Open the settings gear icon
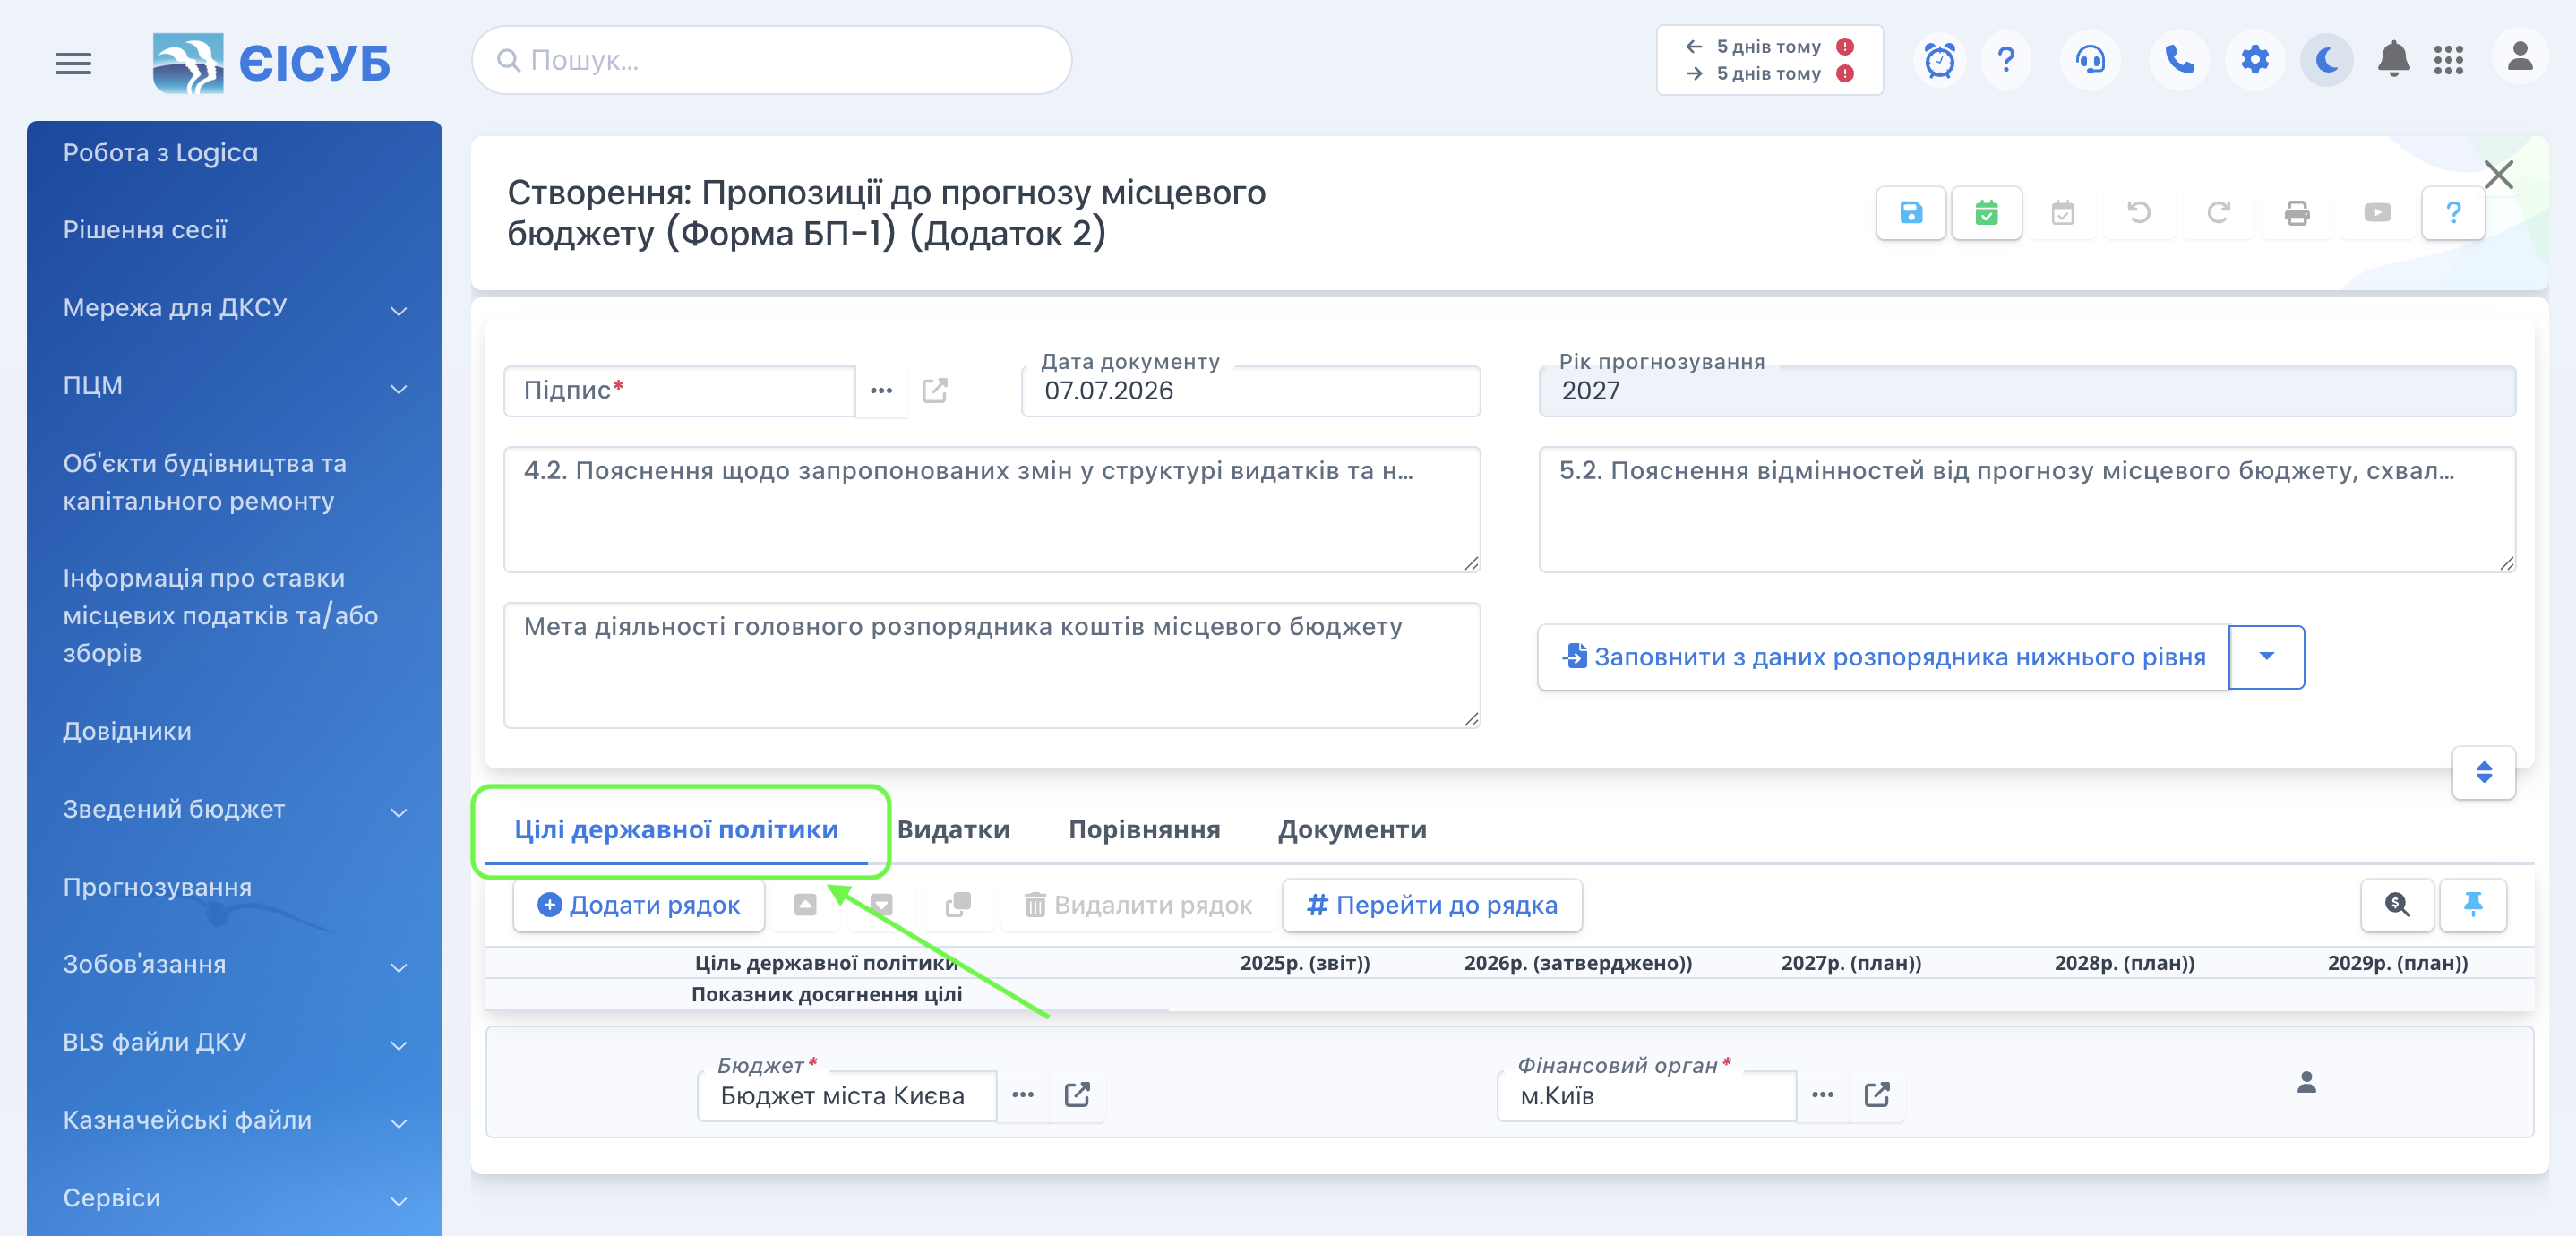Screen dimensions: 2576x1236 coord(2254,60)
